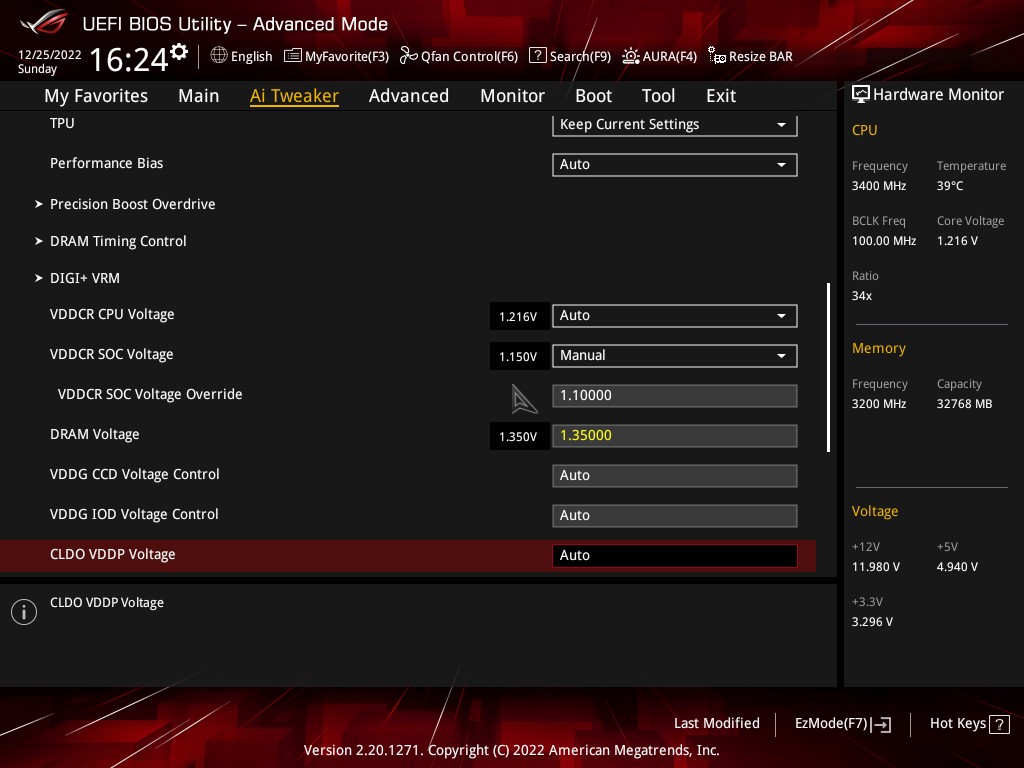Click the 1.350V DRAM voltage readout
The height and width of the screenshot is (768, 1024).
518,436
